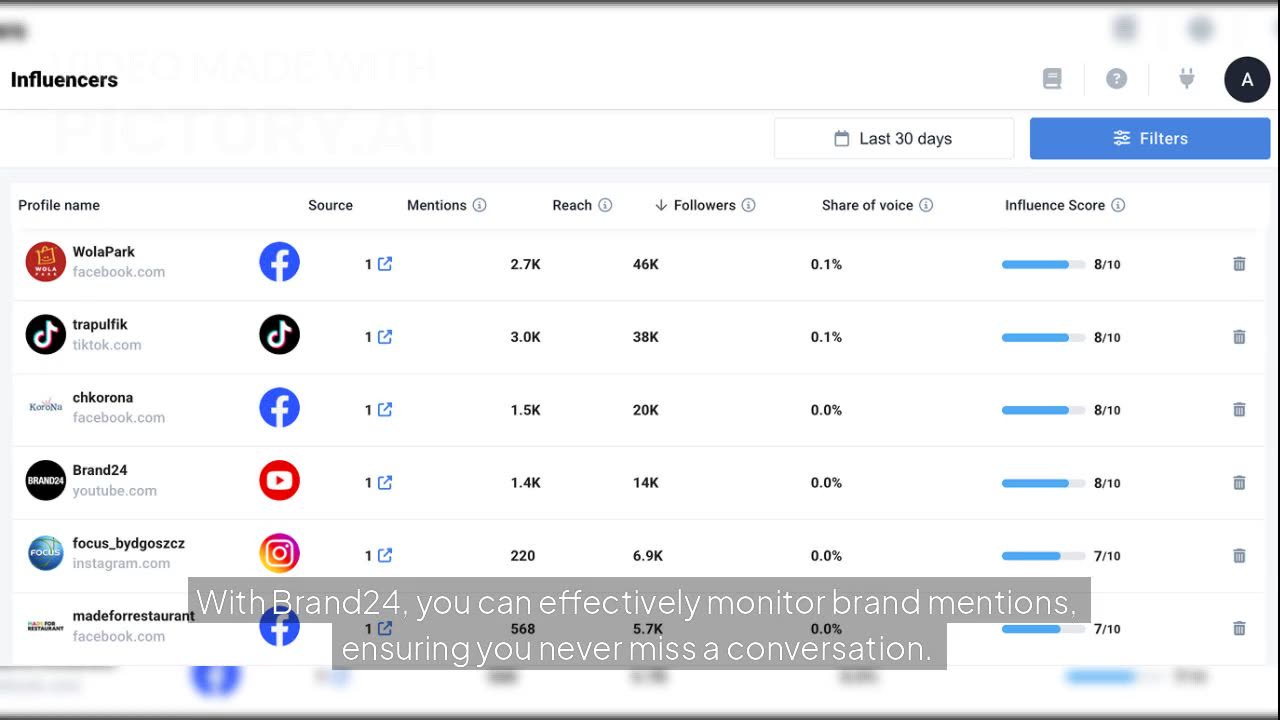
Task: Click the YouTube source icon for Brand24
Action: (x=280, y=481)
